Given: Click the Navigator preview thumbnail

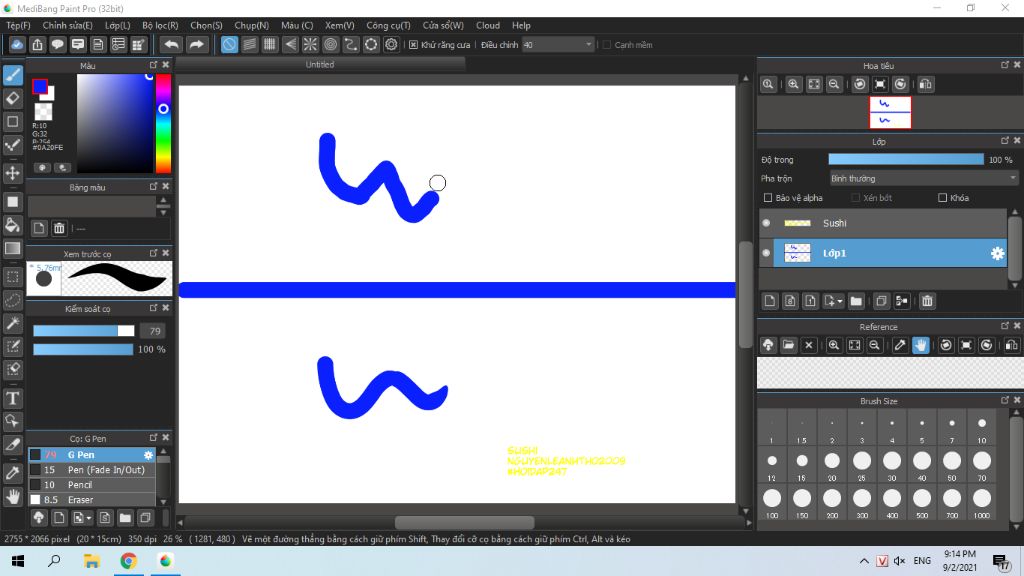Looking at the screenshot, I should (x=889, y=112).
